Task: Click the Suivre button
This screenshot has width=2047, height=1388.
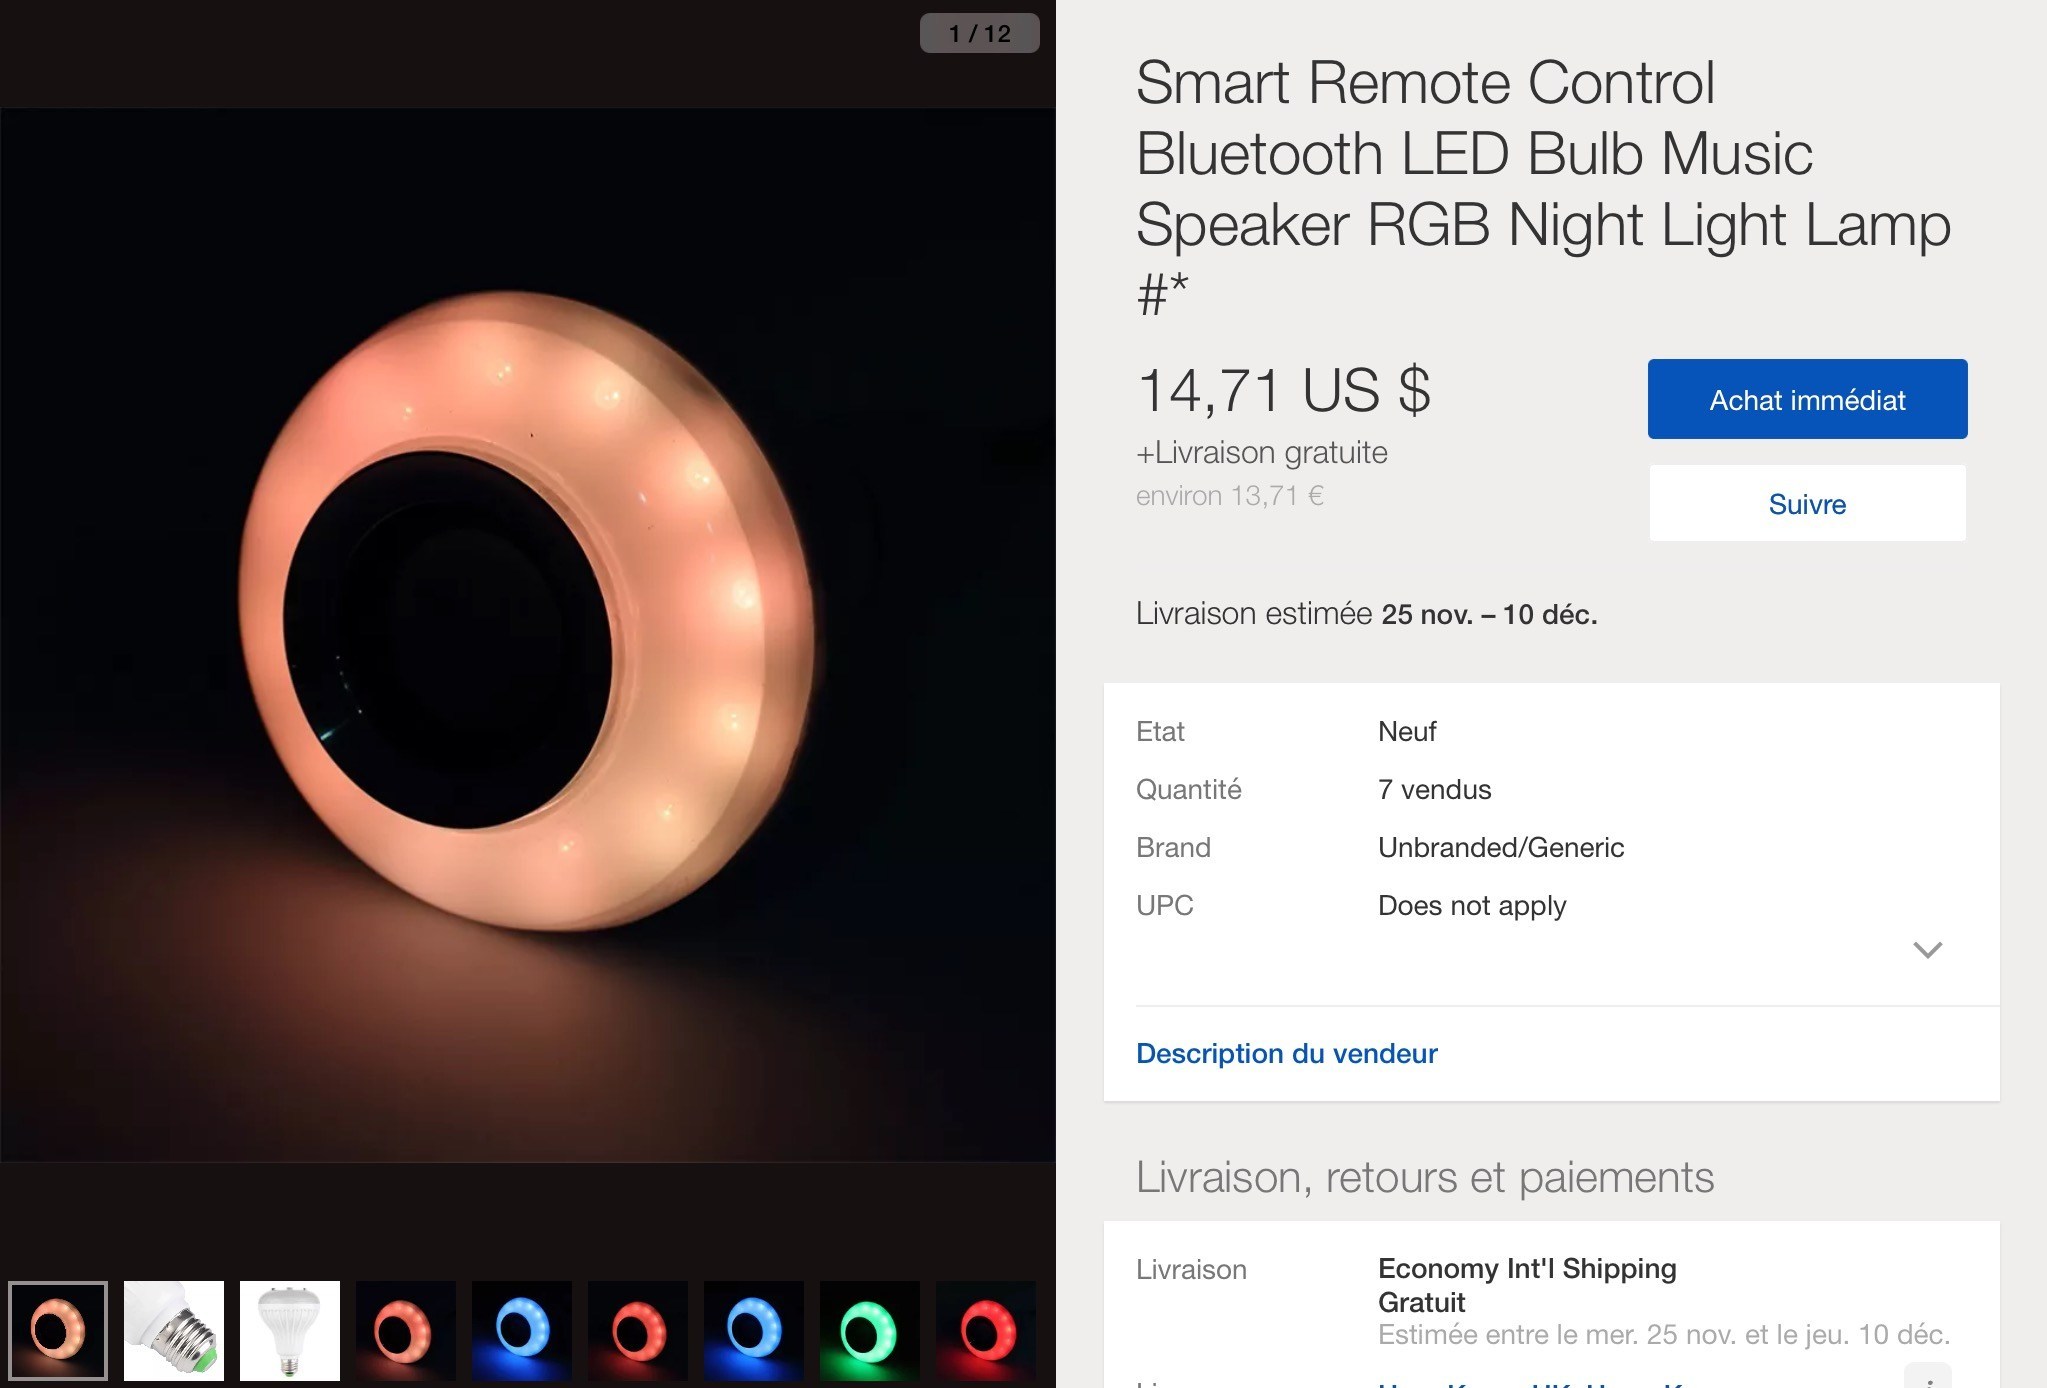Action: click(x=1807, y=503)
